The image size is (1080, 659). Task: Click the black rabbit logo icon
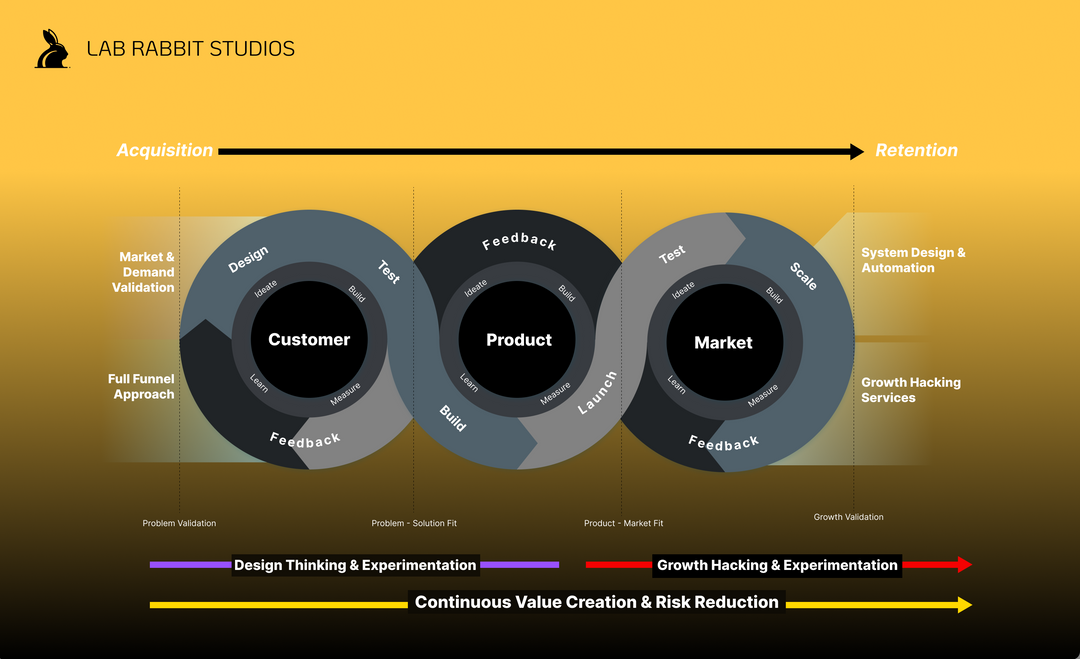(52, 49)
